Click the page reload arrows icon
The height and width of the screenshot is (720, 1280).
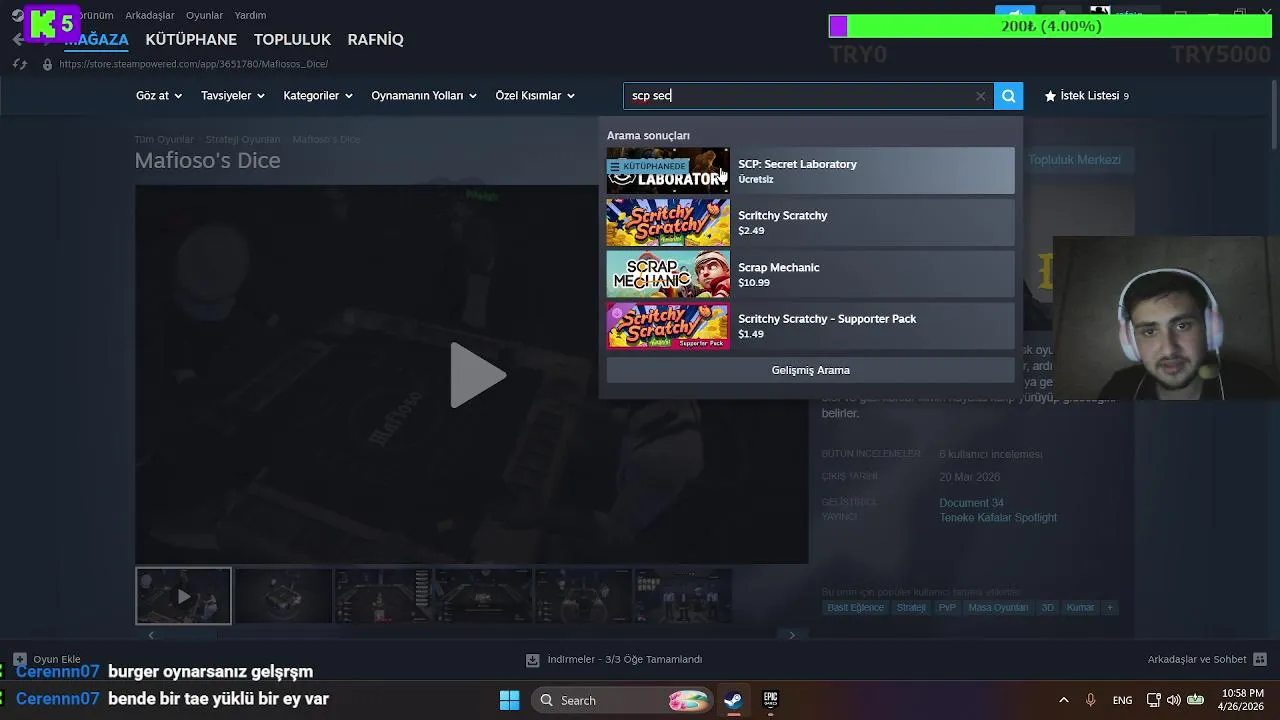[19, 64]
